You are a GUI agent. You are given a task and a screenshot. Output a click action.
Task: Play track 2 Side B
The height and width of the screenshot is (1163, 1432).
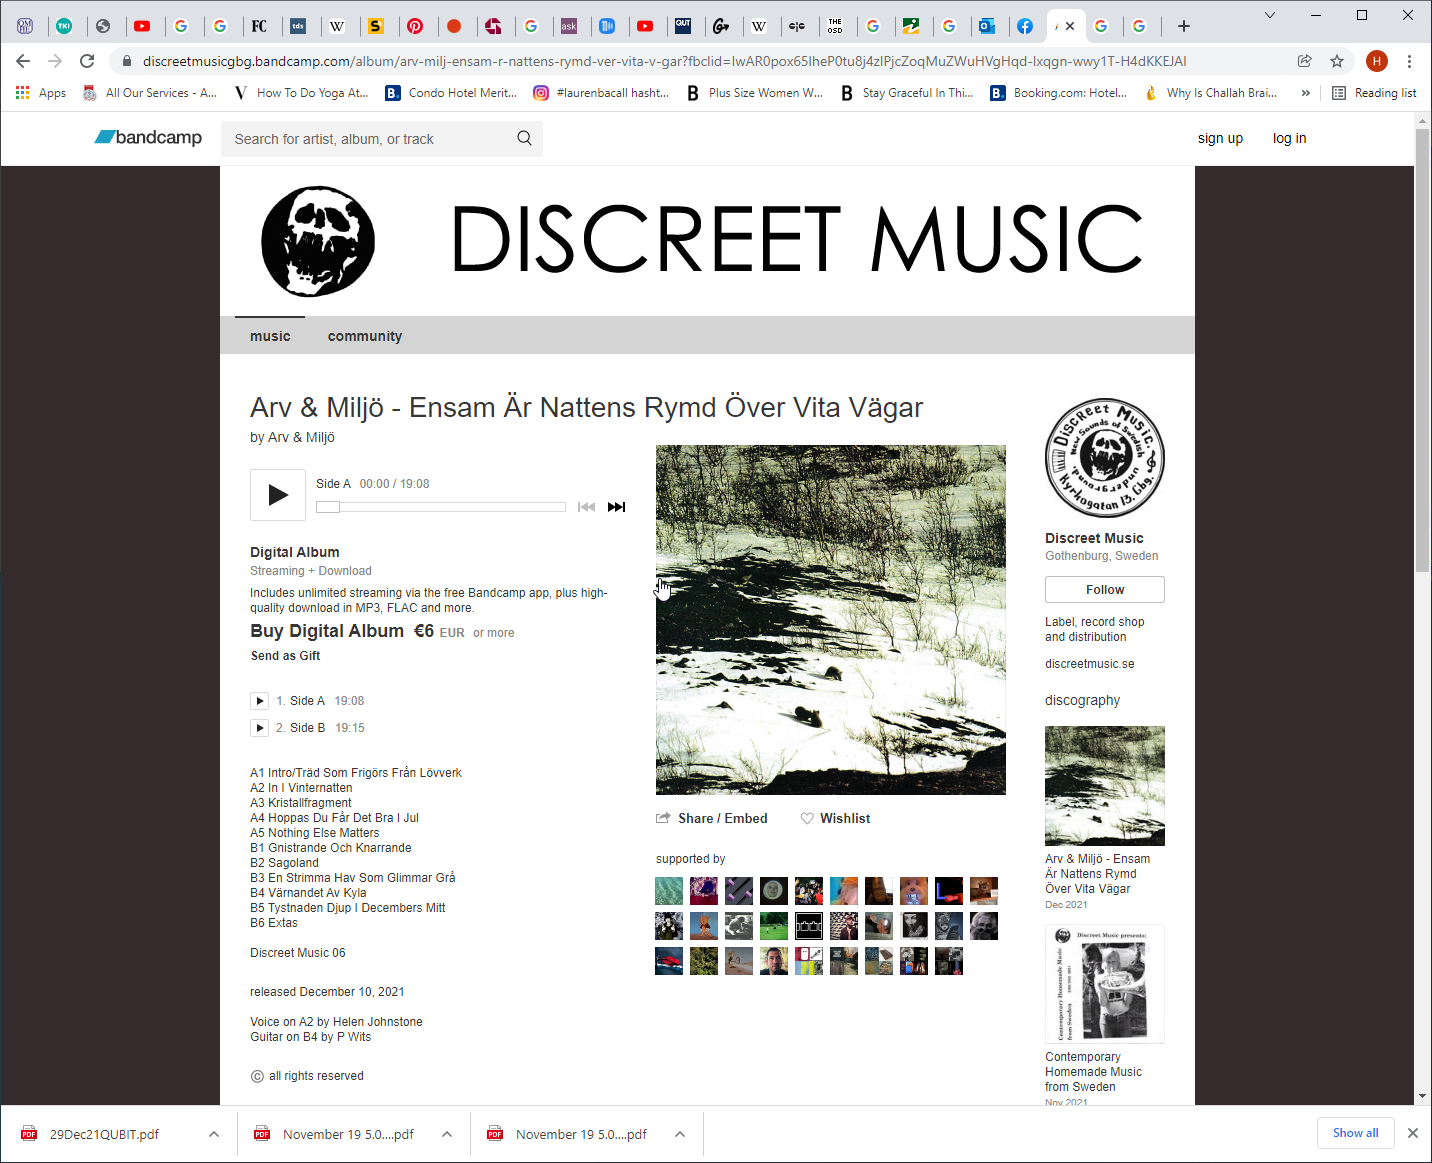[260, 728]
